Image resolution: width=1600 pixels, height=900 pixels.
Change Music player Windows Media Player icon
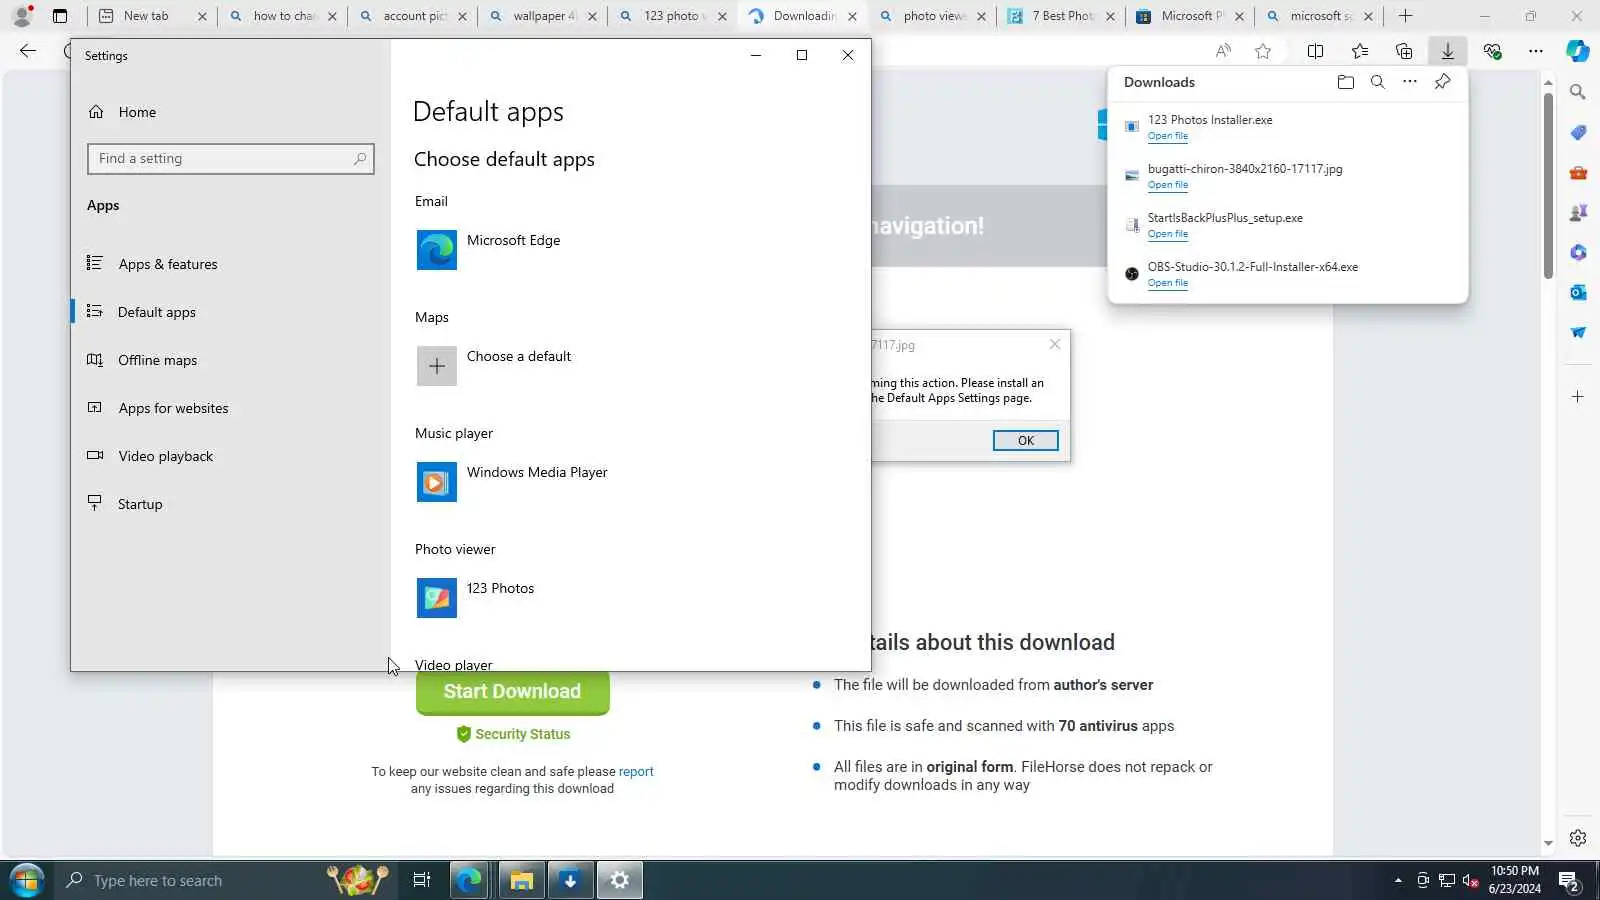(x=437, y=482)
